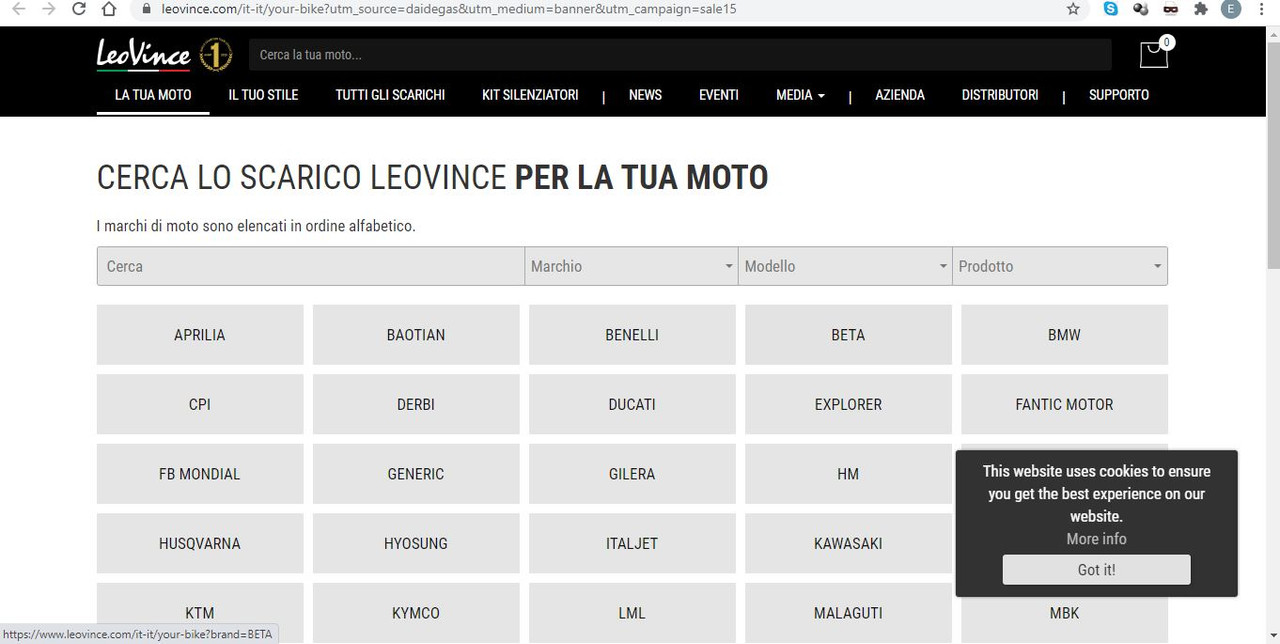Screen dimensions: 1280x644
Task: Select the FANTIC MOTOR brand
Action: coord(1064,404)
